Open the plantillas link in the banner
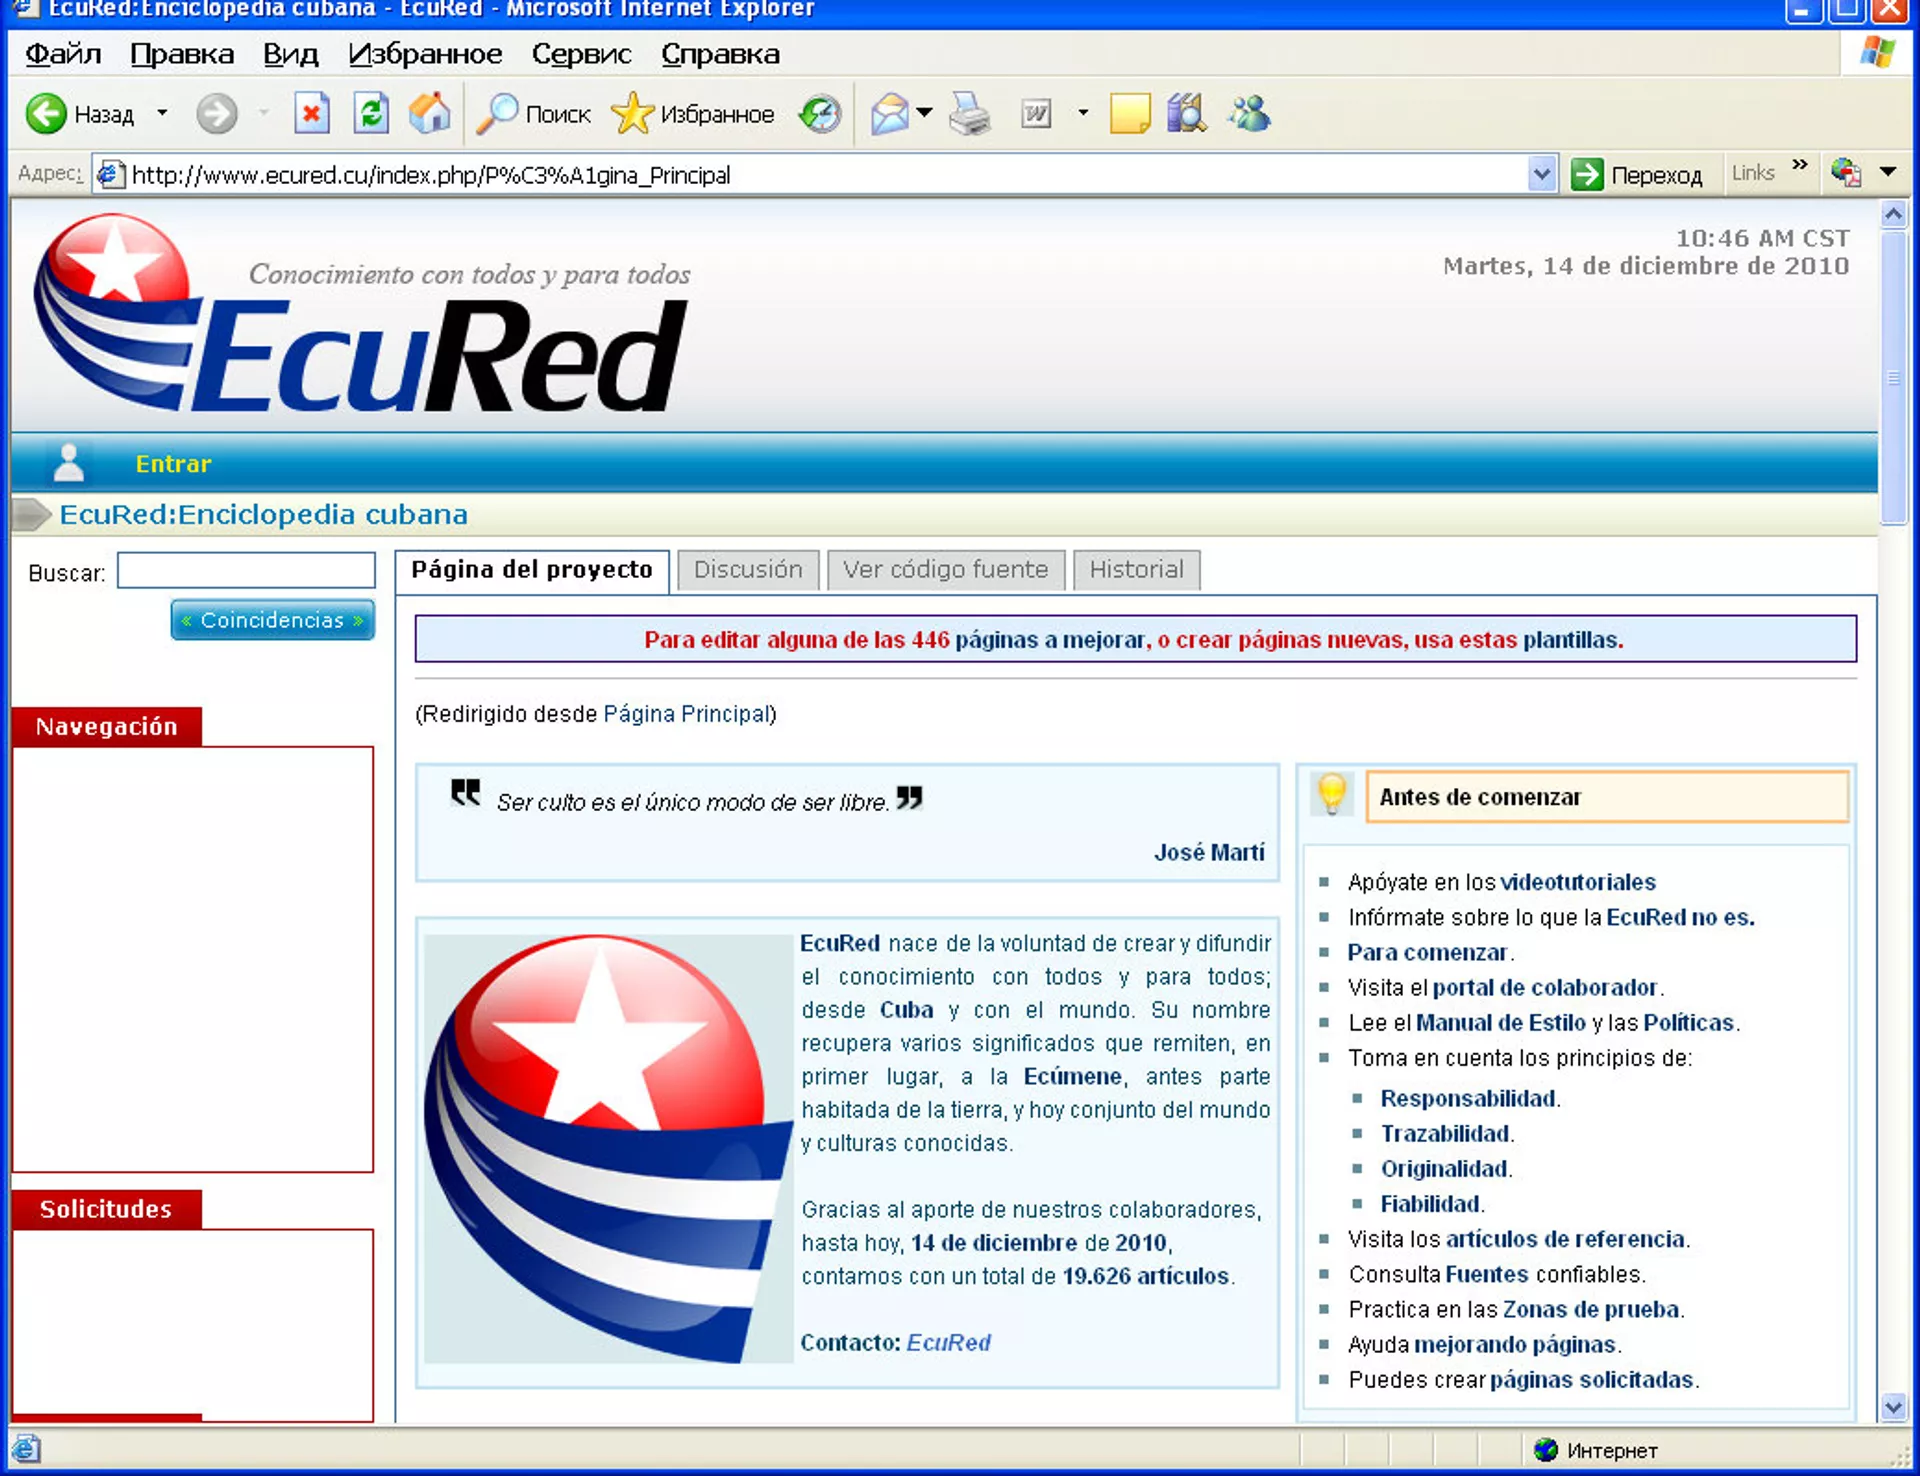This screenshot has width=1920, height=1476. click(x=1570, y=640)
